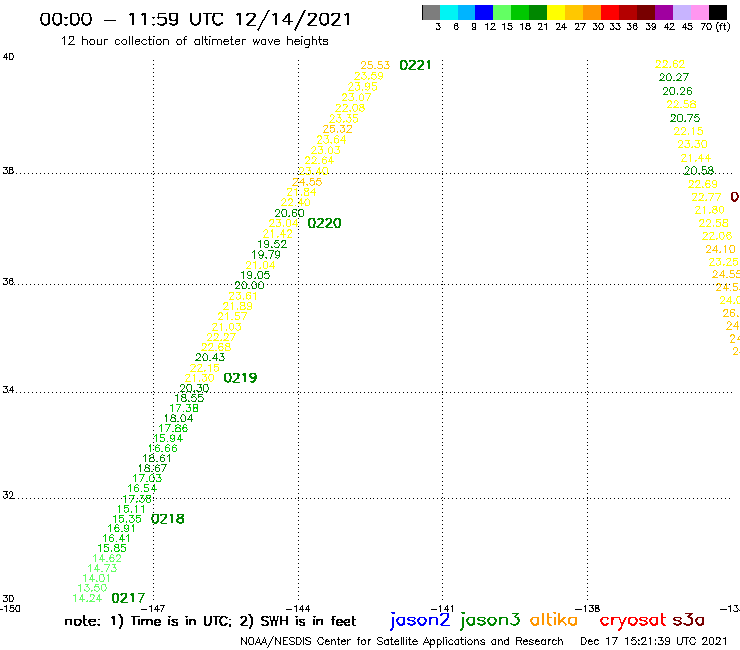Viewport: 740px width, 650px height.
Task: Select the 20.60 wave height reading
Action: (289, 213)
